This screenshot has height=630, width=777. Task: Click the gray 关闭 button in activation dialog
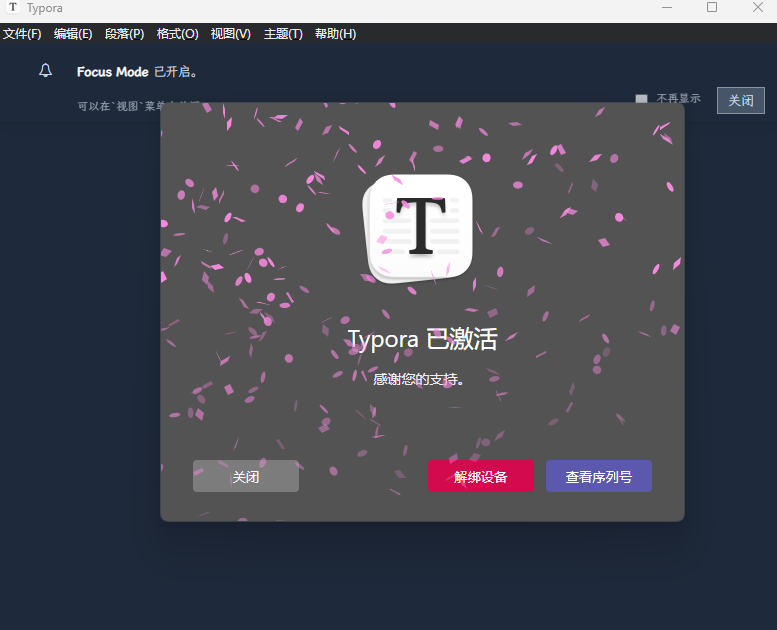pos(246,476)
